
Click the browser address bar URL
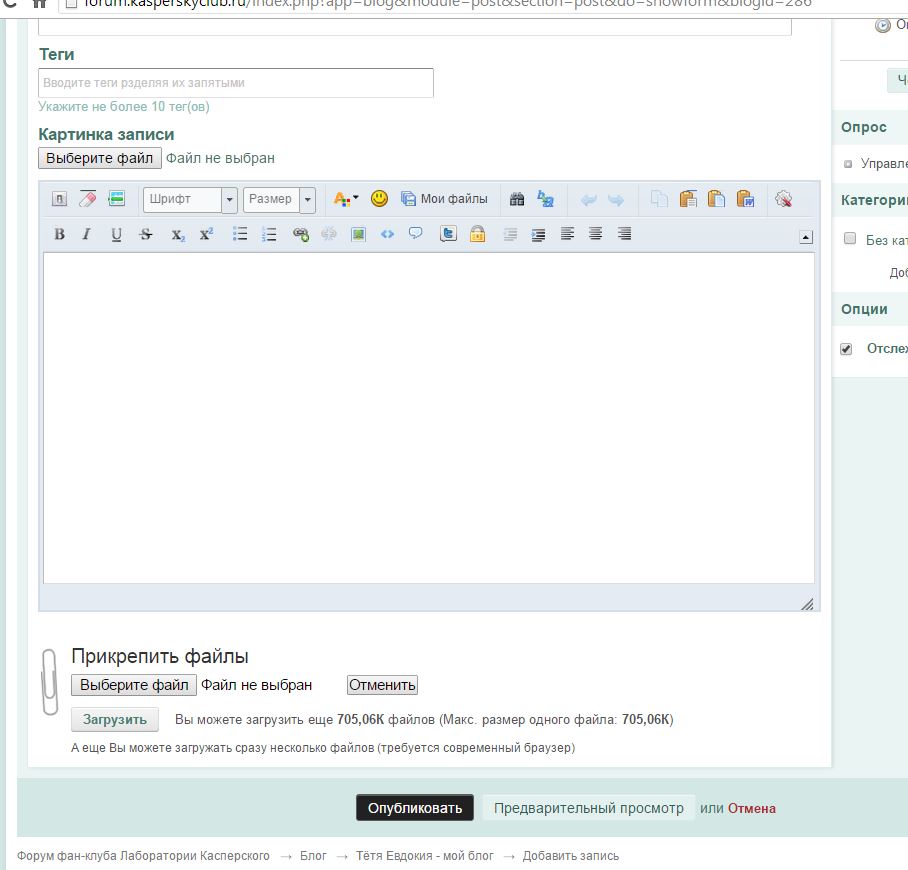click(446, 4)
